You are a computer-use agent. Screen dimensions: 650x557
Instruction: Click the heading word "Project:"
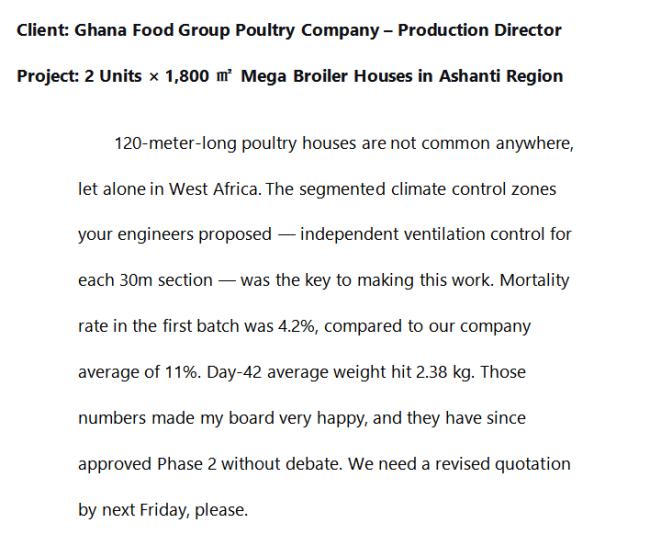click(48, 76)
